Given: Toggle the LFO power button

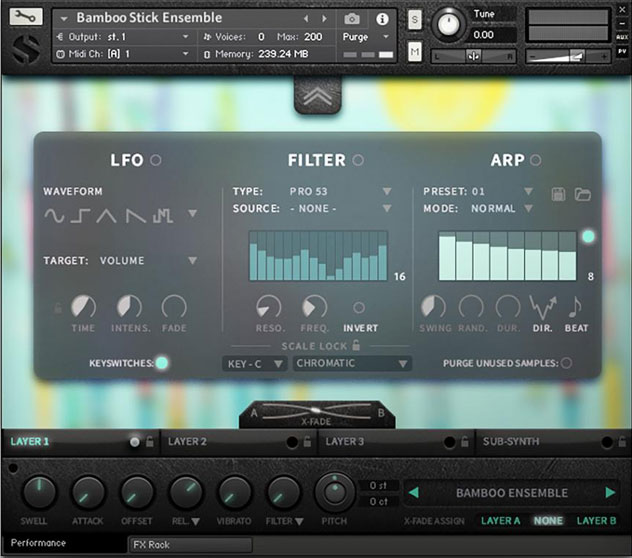Looking at the screenshot, I should 156,160.
